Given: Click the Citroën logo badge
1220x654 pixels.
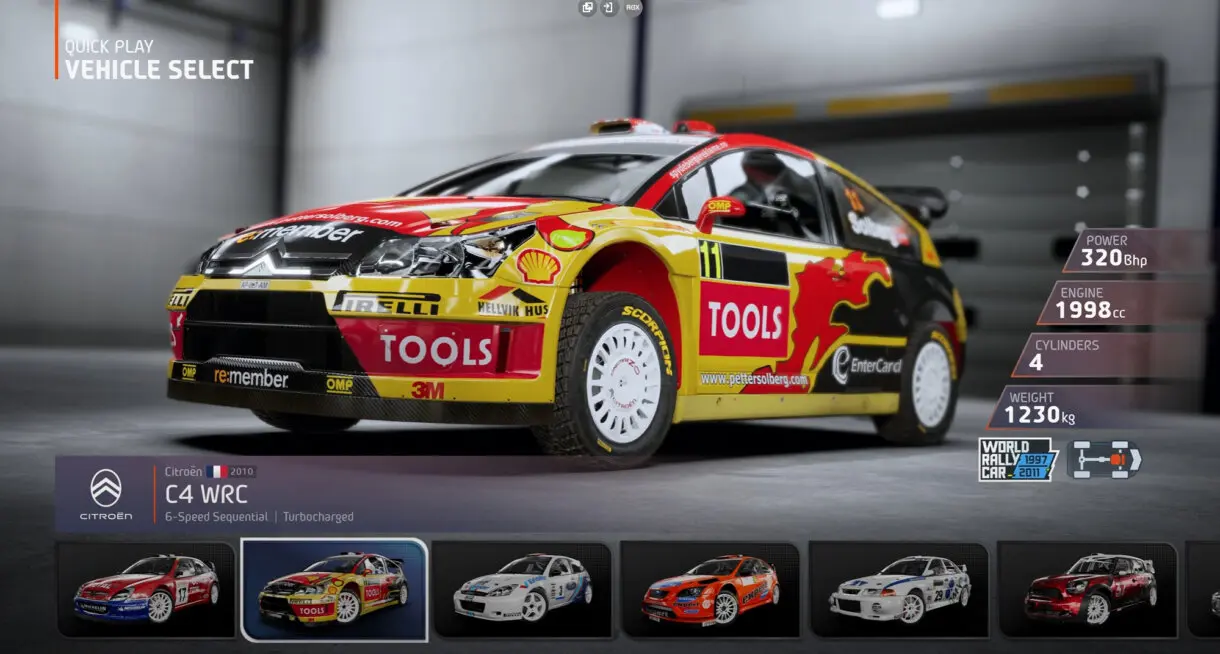Looking at the screenshot, I should (x=106, y=494).
